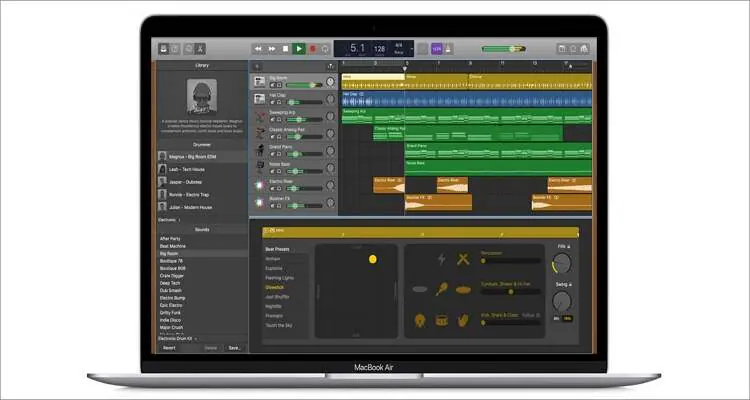Expand the Electronic genre chevron
This screenshot has height=400, width=750.
[179, 220]
